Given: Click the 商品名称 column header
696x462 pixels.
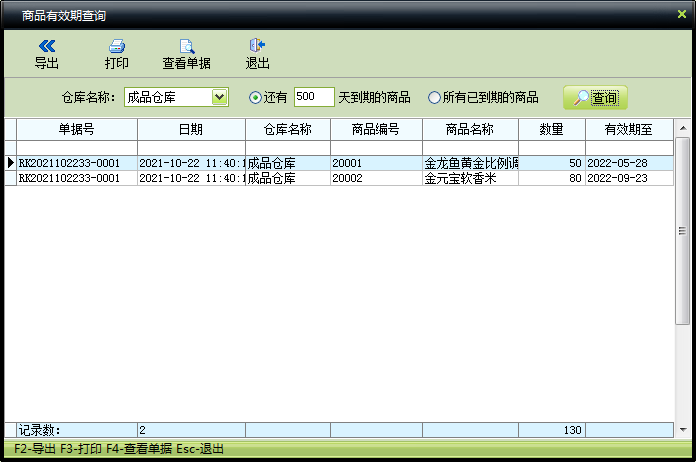Looking at the screenshot, I should pos(470,130).
